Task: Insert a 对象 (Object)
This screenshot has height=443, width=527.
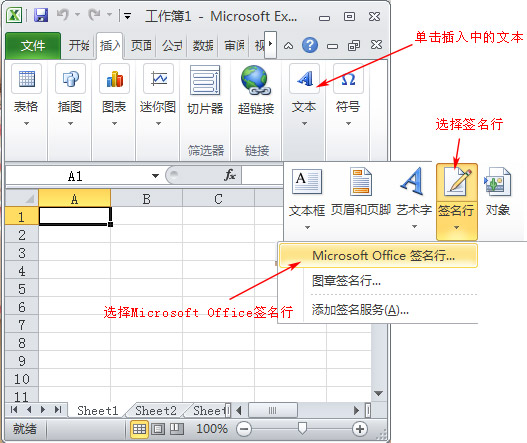Action: coord(497,193)
